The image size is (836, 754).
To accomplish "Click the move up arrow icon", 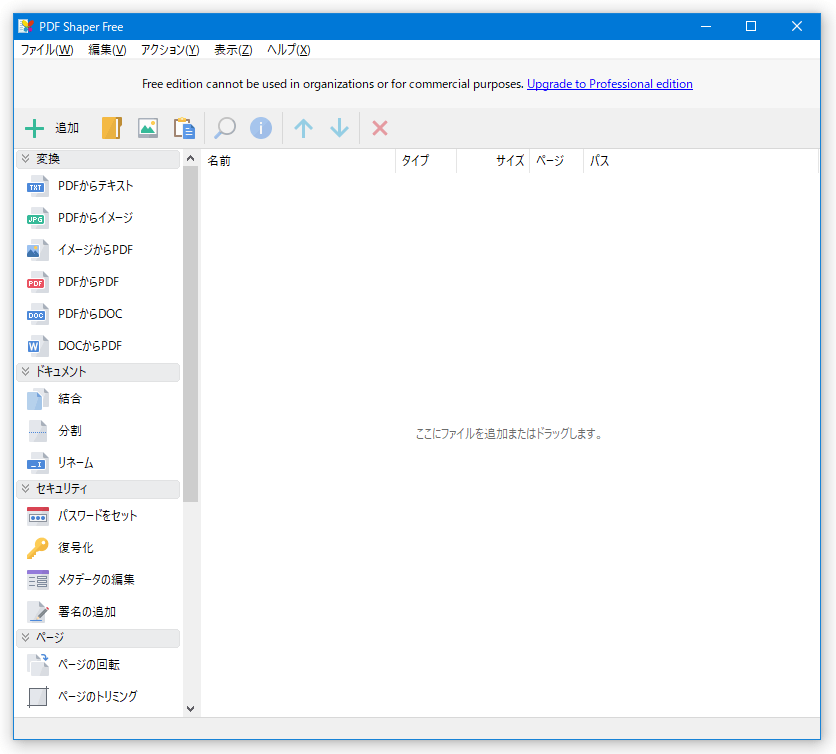I will pyautogui.click(x=303, y=128).
